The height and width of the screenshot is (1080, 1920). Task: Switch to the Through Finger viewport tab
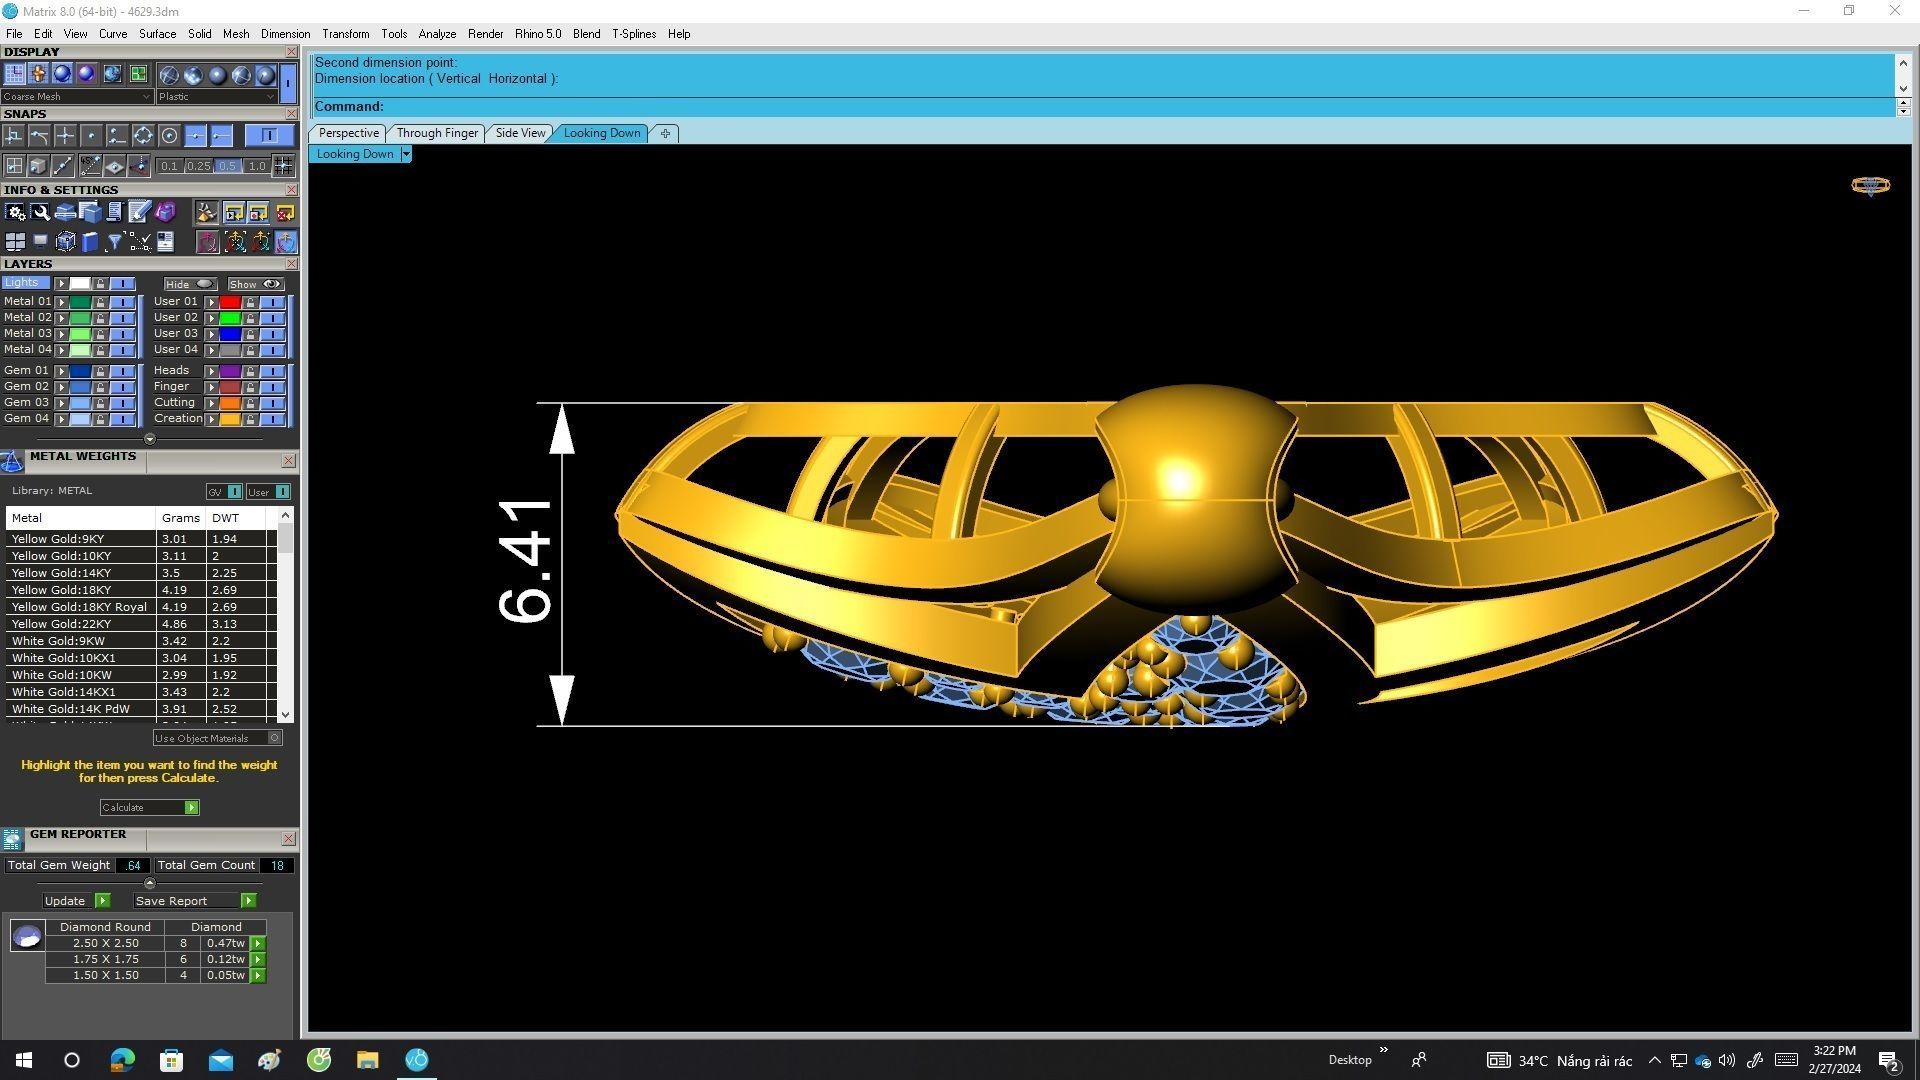pyautogui.click(x=437, y=133)
